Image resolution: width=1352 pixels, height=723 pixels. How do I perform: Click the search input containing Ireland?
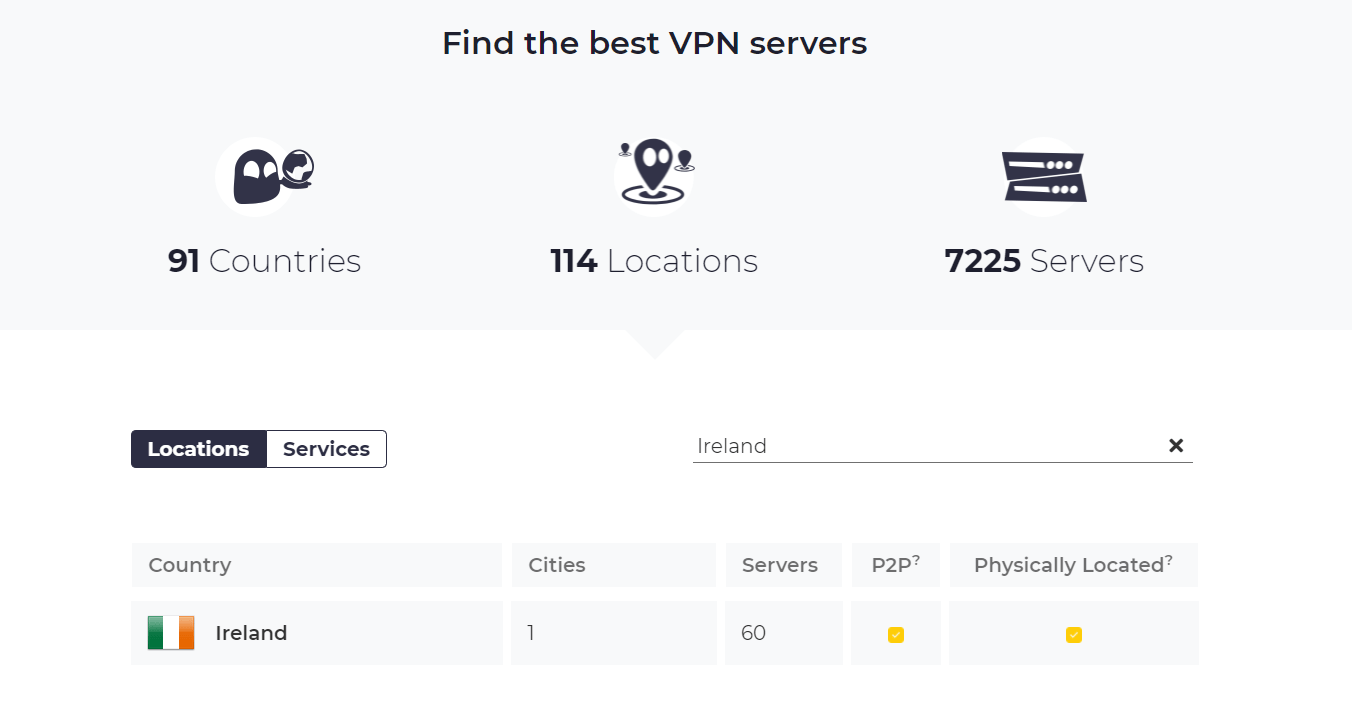(x=900, y=445)
